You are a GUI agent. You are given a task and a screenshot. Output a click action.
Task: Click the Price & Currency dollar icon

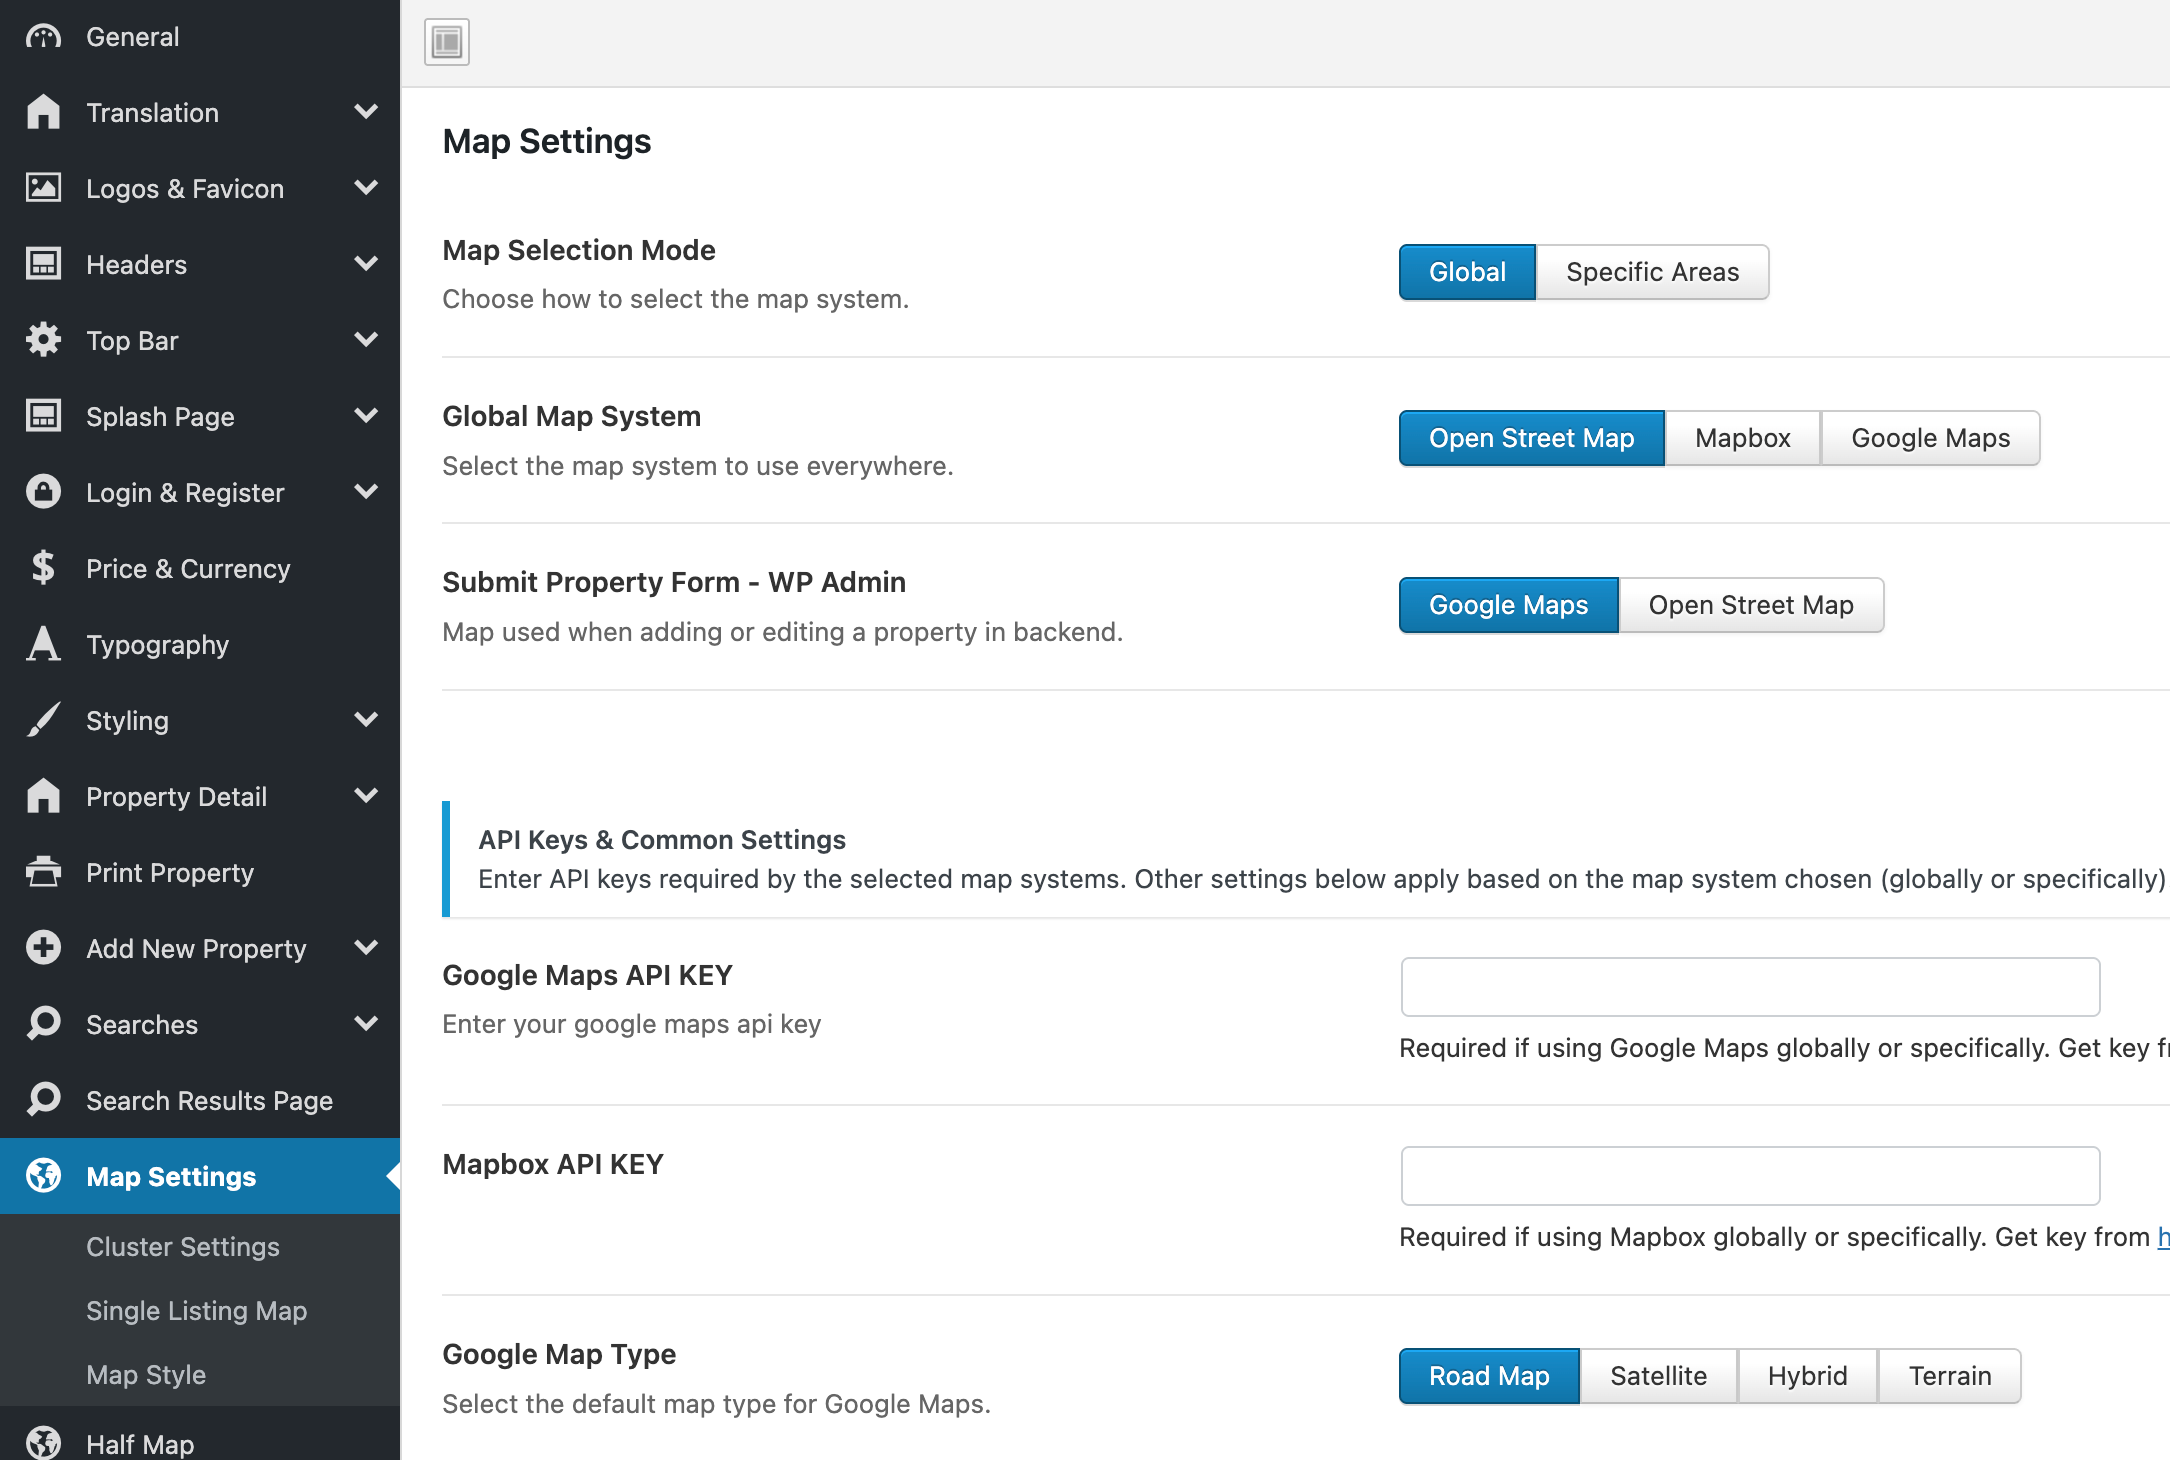[43, 568]
